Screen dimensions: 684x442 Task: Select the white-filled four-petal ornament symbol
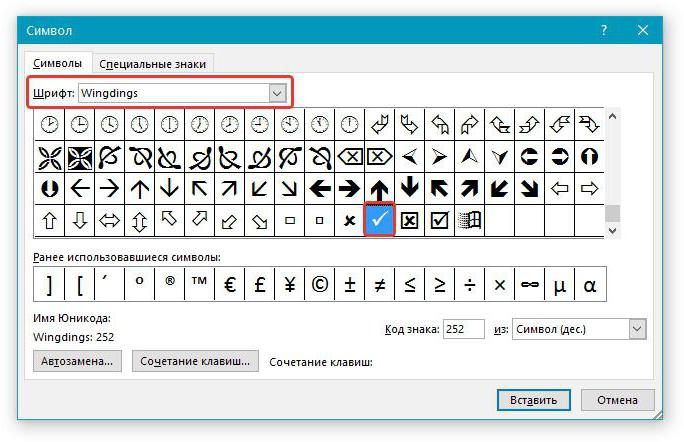[x=49, y=157]
